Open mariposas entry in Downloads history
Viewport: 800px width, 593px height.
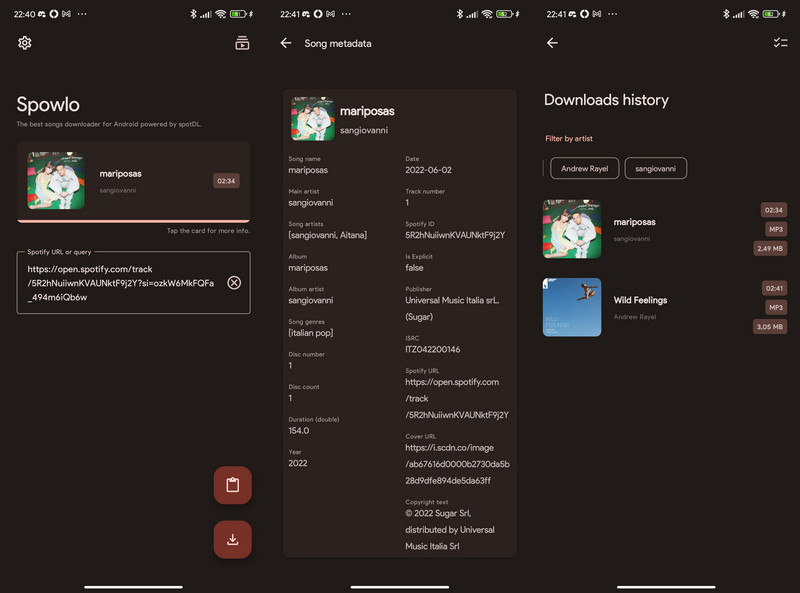[665, 229]
